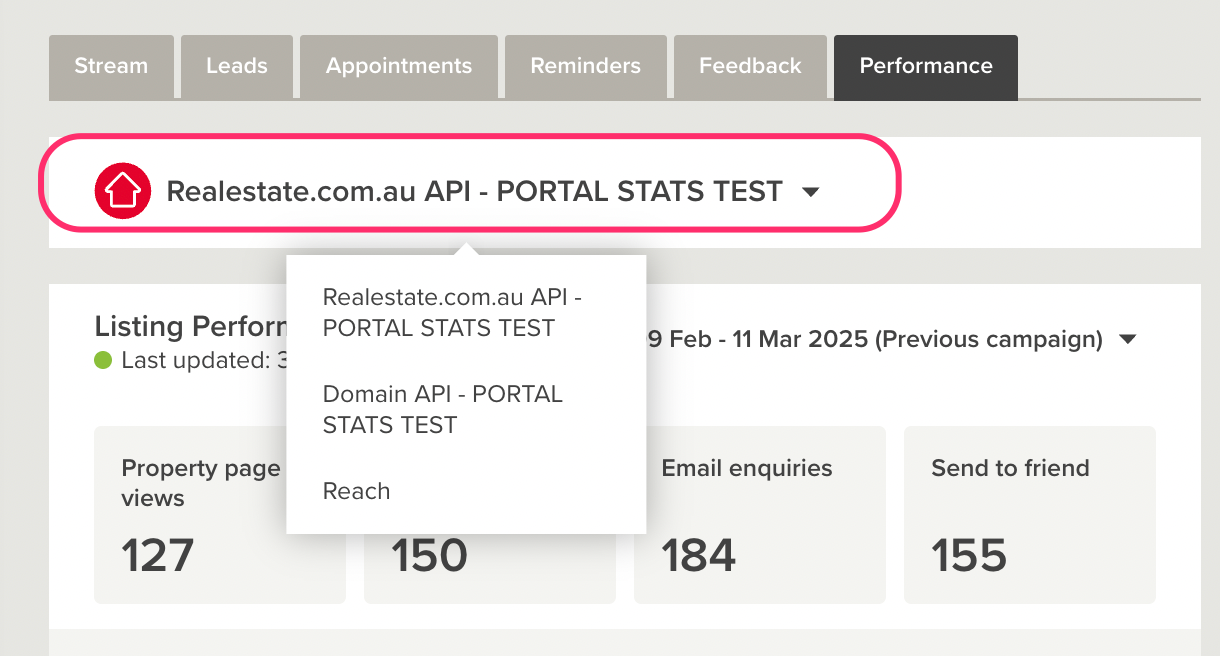
Task: Select the Reminders tab
Action: click(x=586, y=67)
